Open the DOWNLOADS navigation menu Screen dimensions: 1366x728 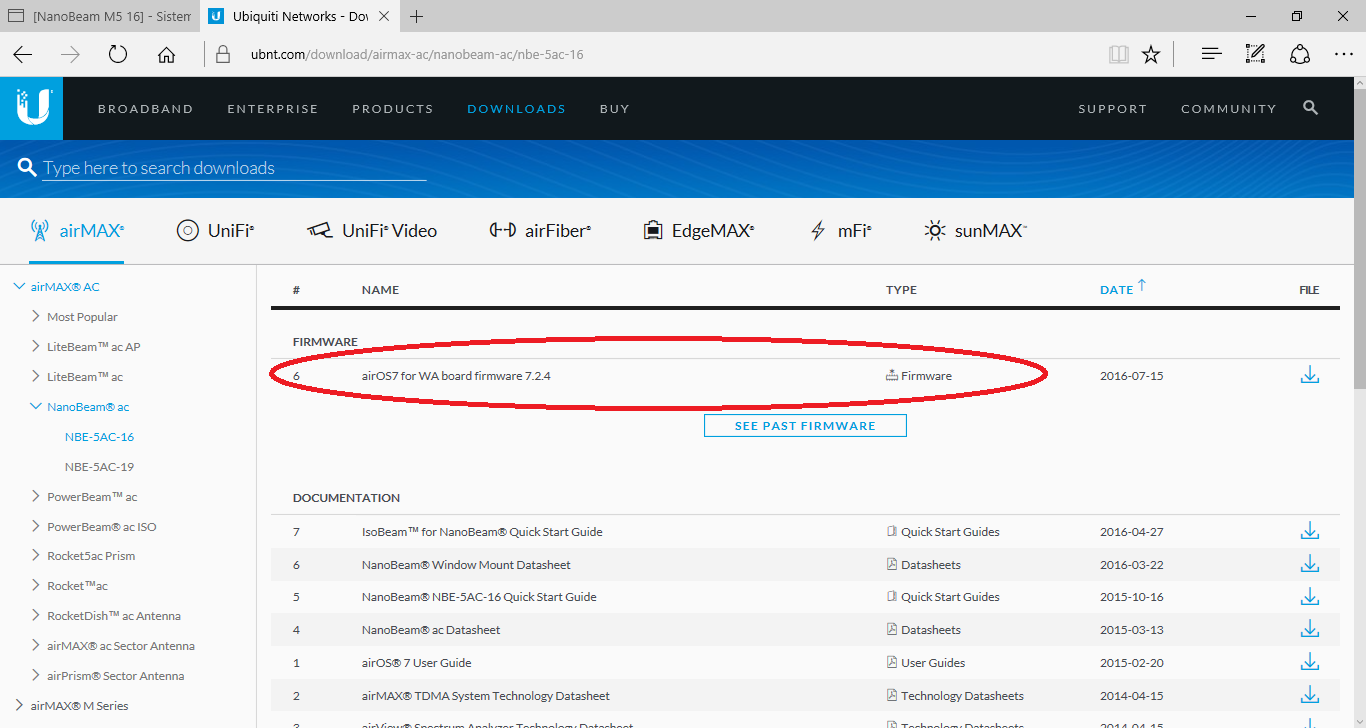516,108
